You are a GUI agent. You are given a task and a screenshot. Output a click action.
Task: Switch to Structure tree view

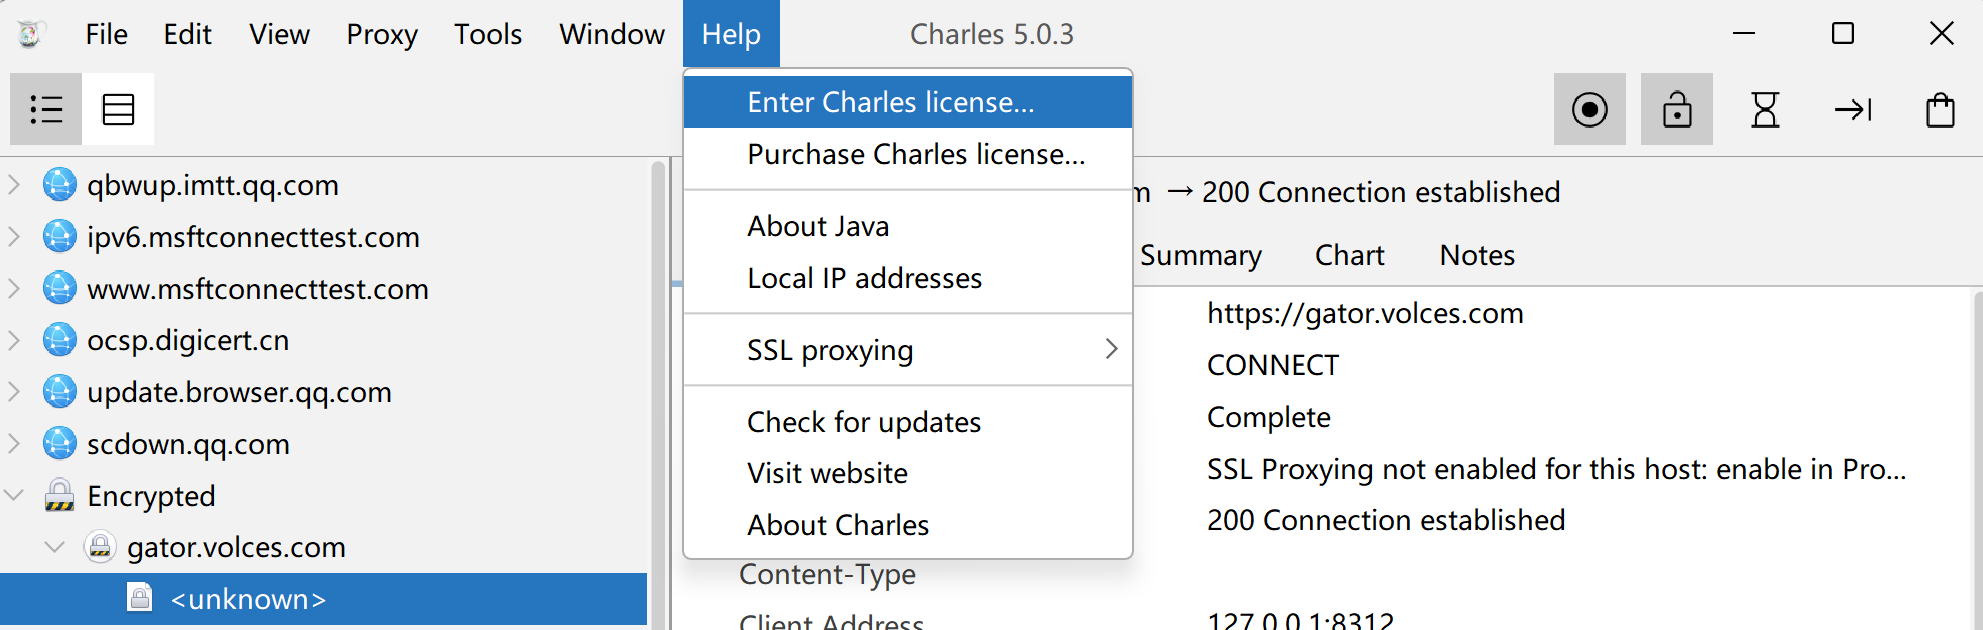(x=46, y=109)
